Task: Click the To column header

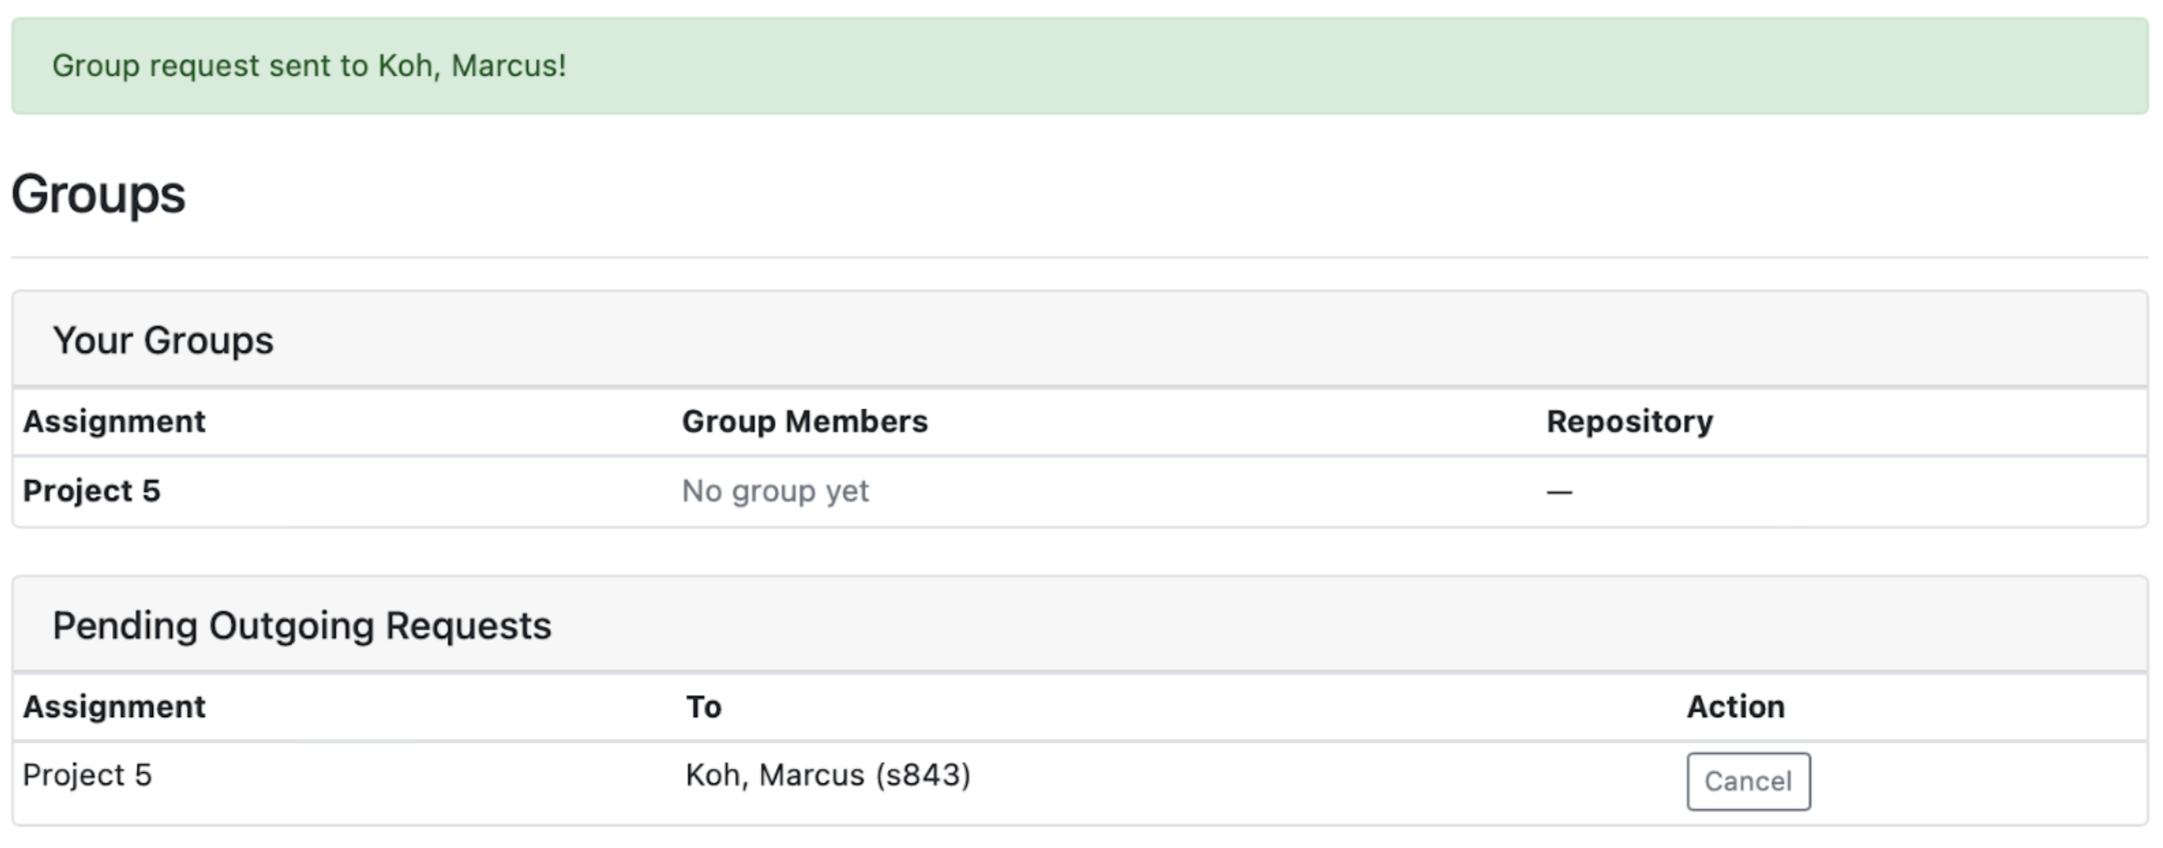Action: (703, 707)
